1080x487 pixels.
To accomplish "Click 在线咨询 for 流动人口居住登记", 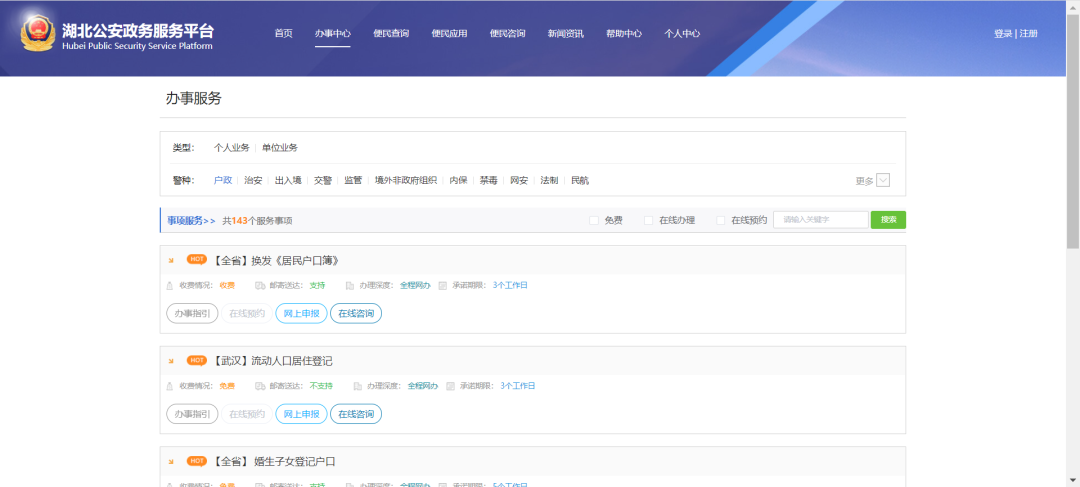I will (356, 414).
